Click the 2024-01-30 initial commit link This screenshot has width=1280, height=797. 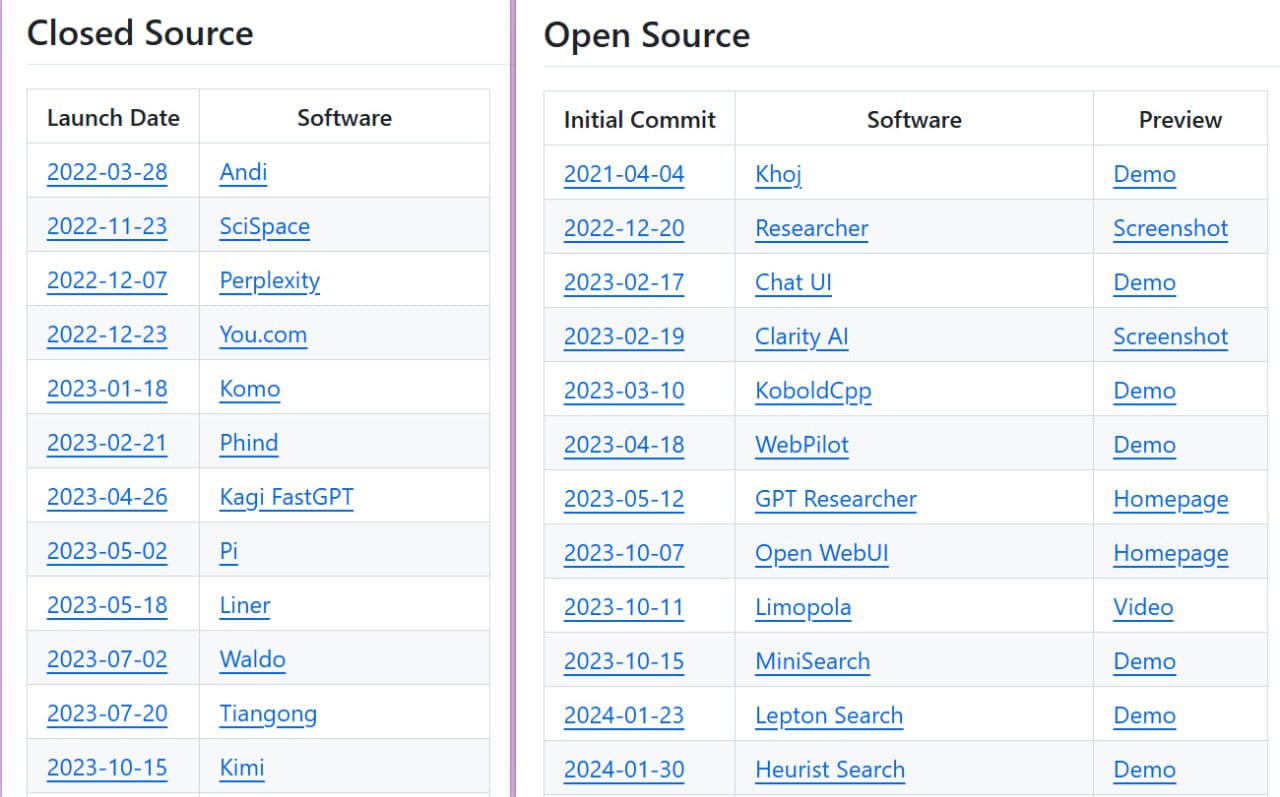tap(624, 769)
